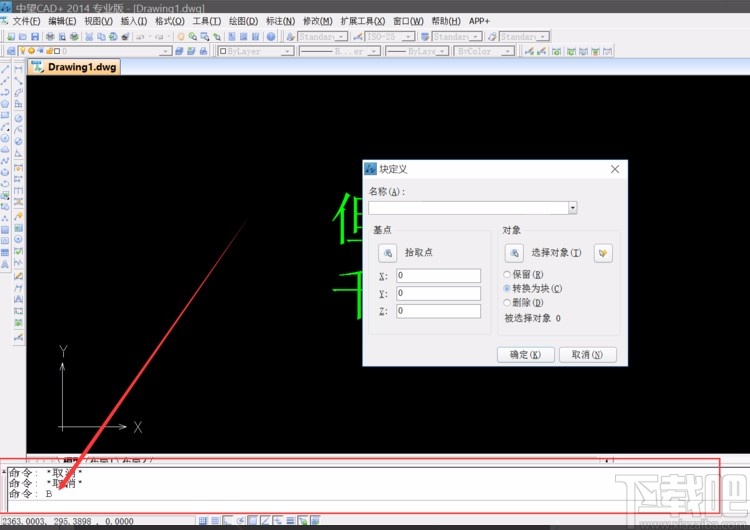
Task: Select the Rectangle tool in draw toolbar
Action: (x=5, y=115)
